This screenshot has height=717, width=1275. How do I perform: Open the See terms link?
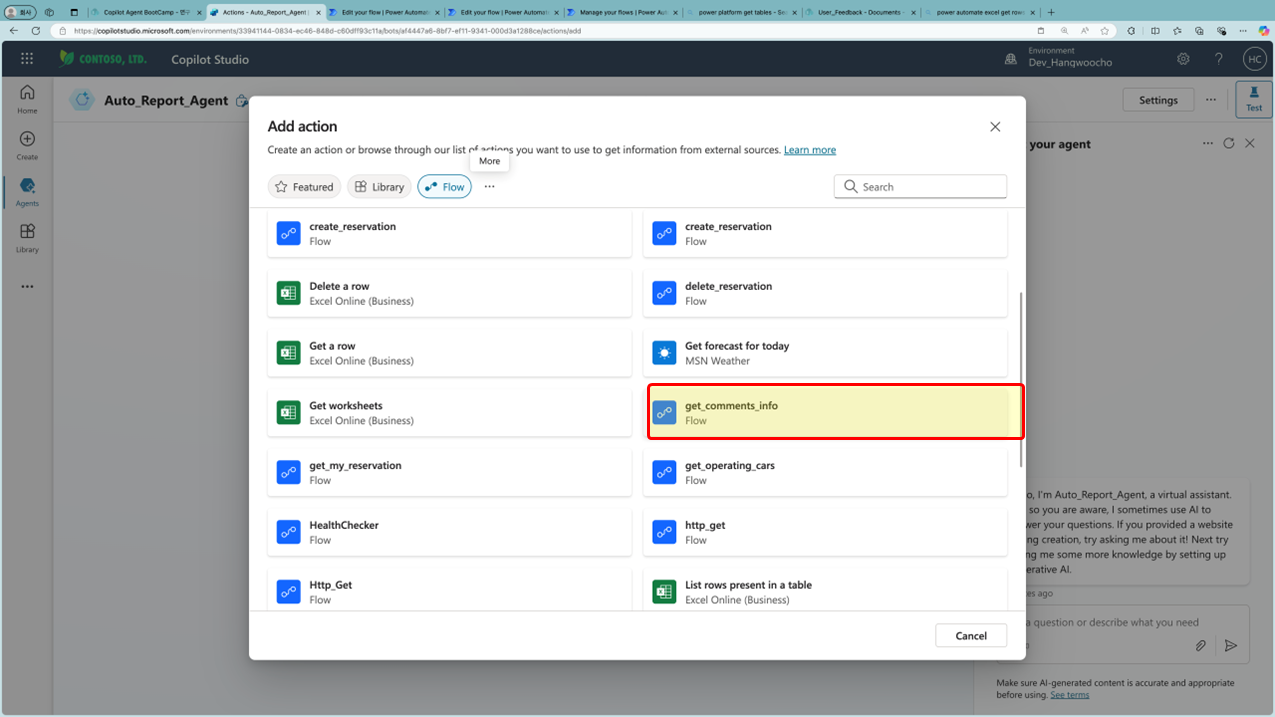coord(1069,695)
